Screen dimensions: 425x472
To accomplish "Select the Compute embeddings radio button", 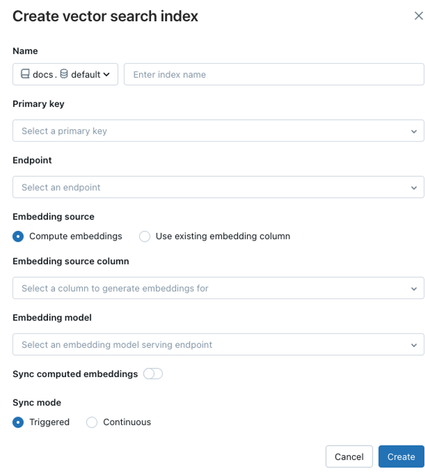I will pos(18,236).
